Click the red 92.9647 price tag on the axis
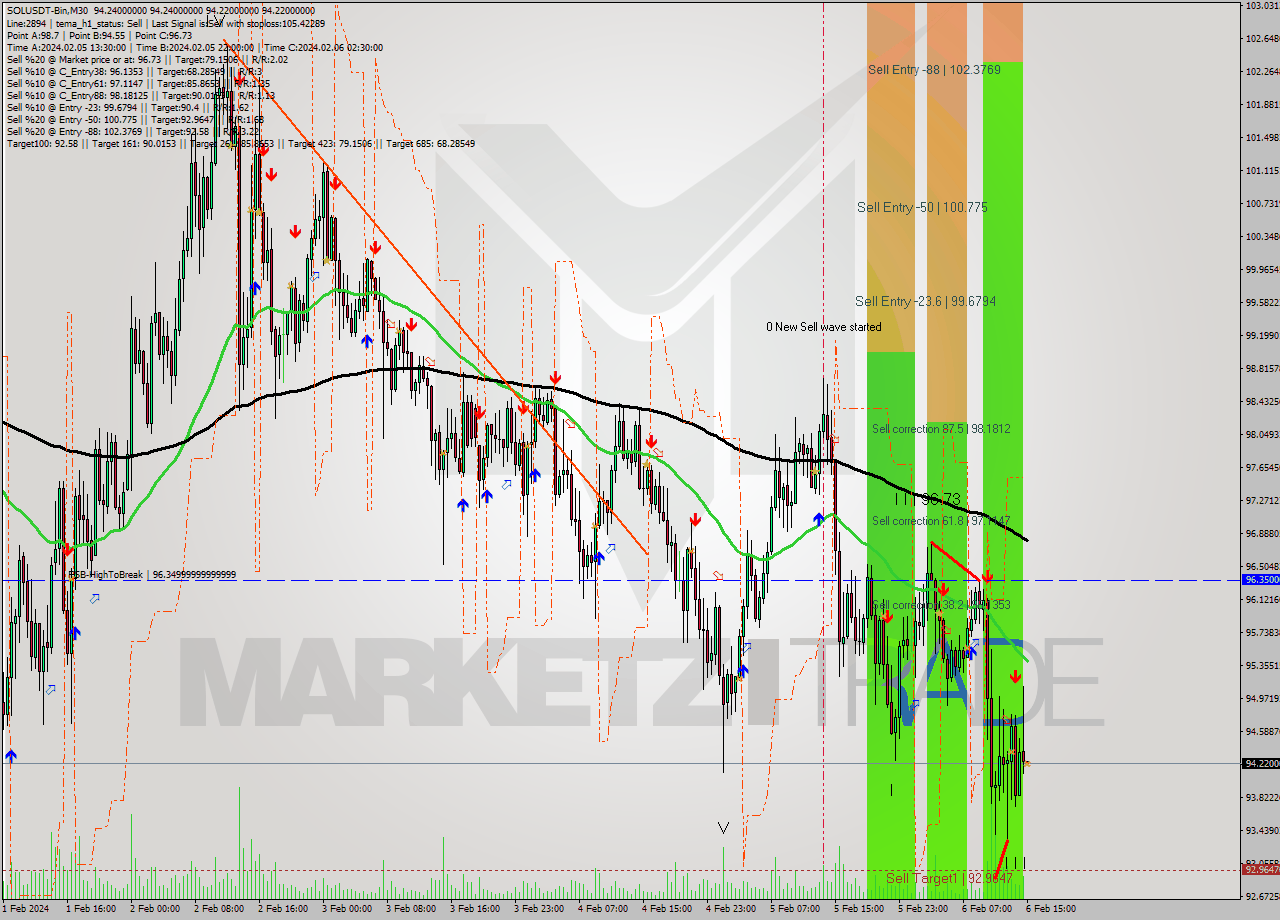The height and width of the screenshot is (920, 1280). (x=1260, y=869)
